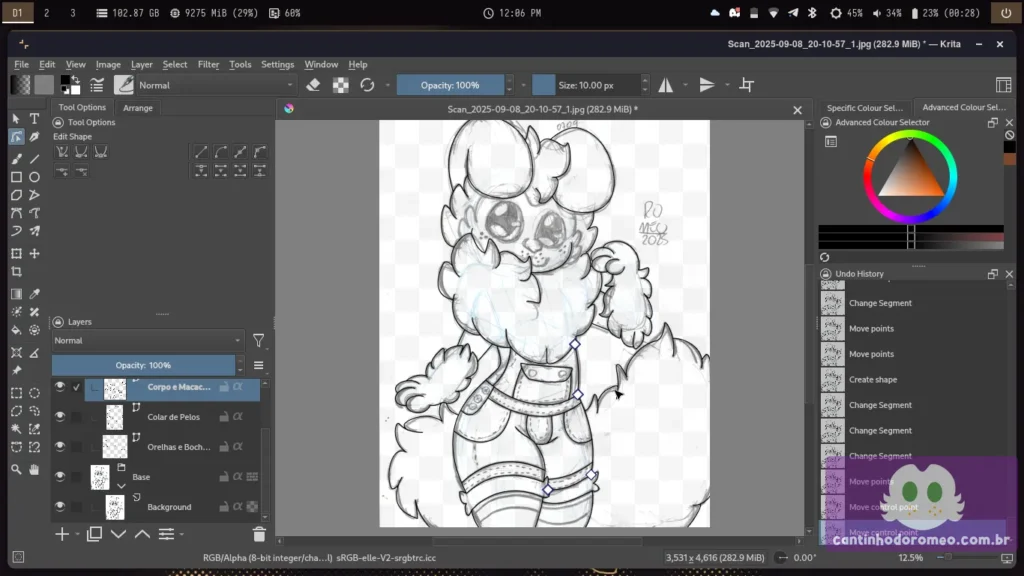Open horizontal mirror options arrow
This screenshot has height=576, width=1024.
tap(685, 85)
